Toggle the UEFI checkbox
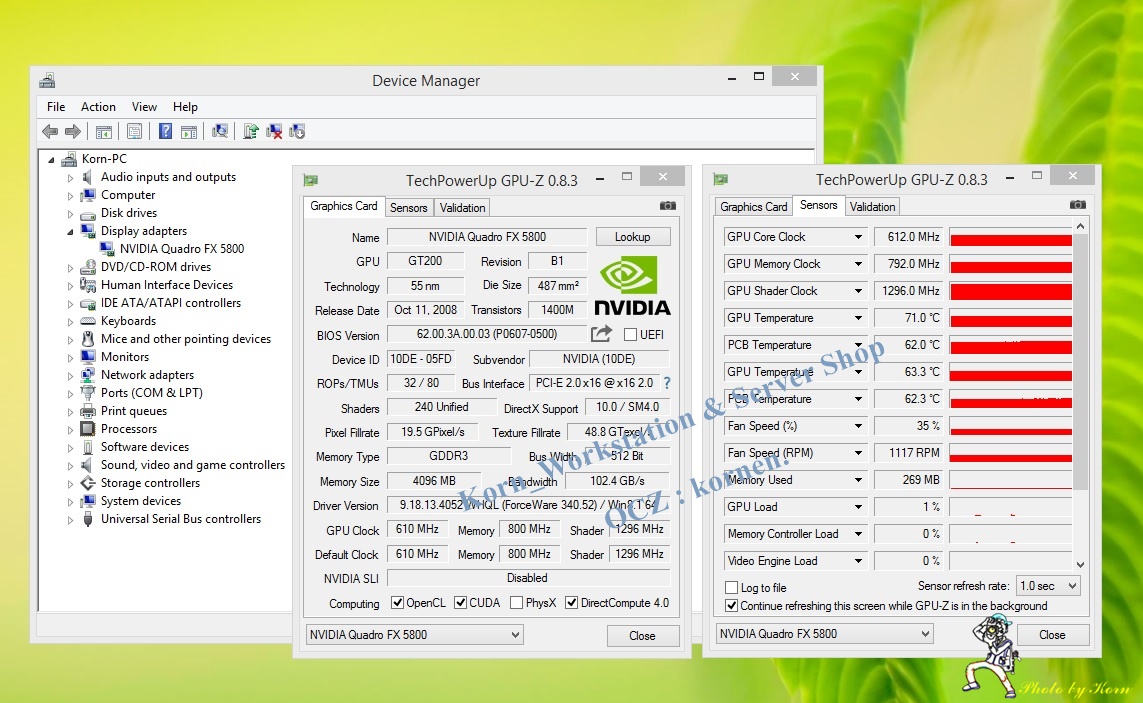 [x=631, y=335]
